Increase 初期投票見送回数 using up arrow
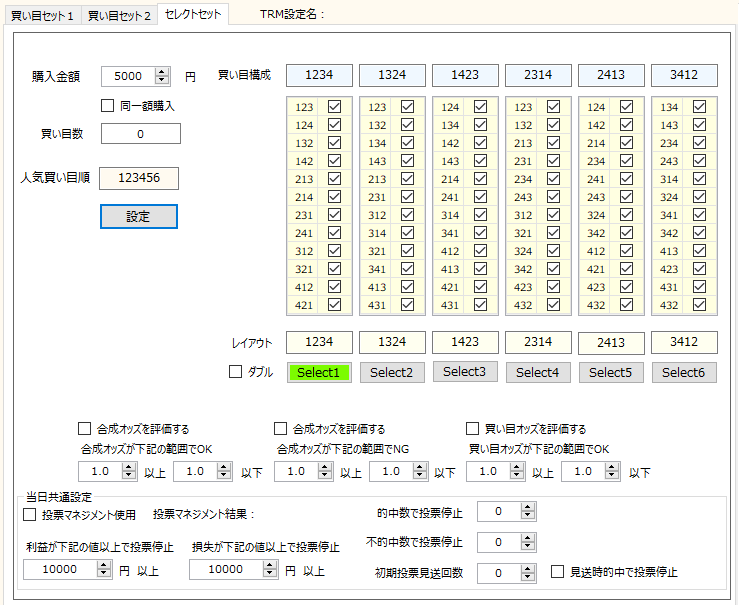This screenshot has height=605, width=739. (529, 568)
